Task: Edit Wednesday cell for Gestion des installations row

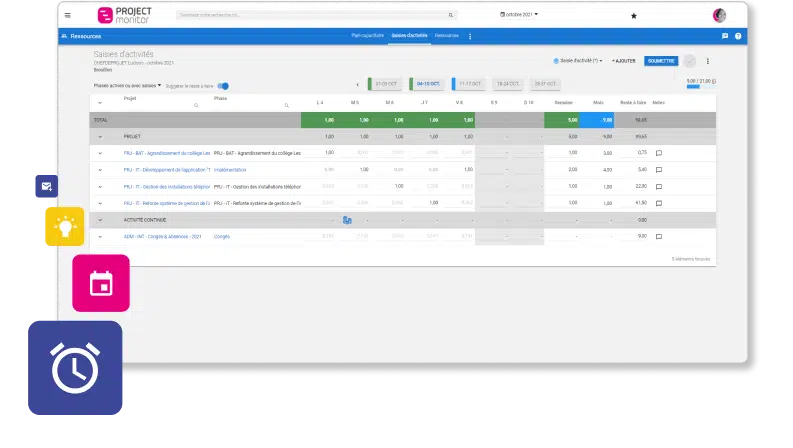Action: click(390, 187)
